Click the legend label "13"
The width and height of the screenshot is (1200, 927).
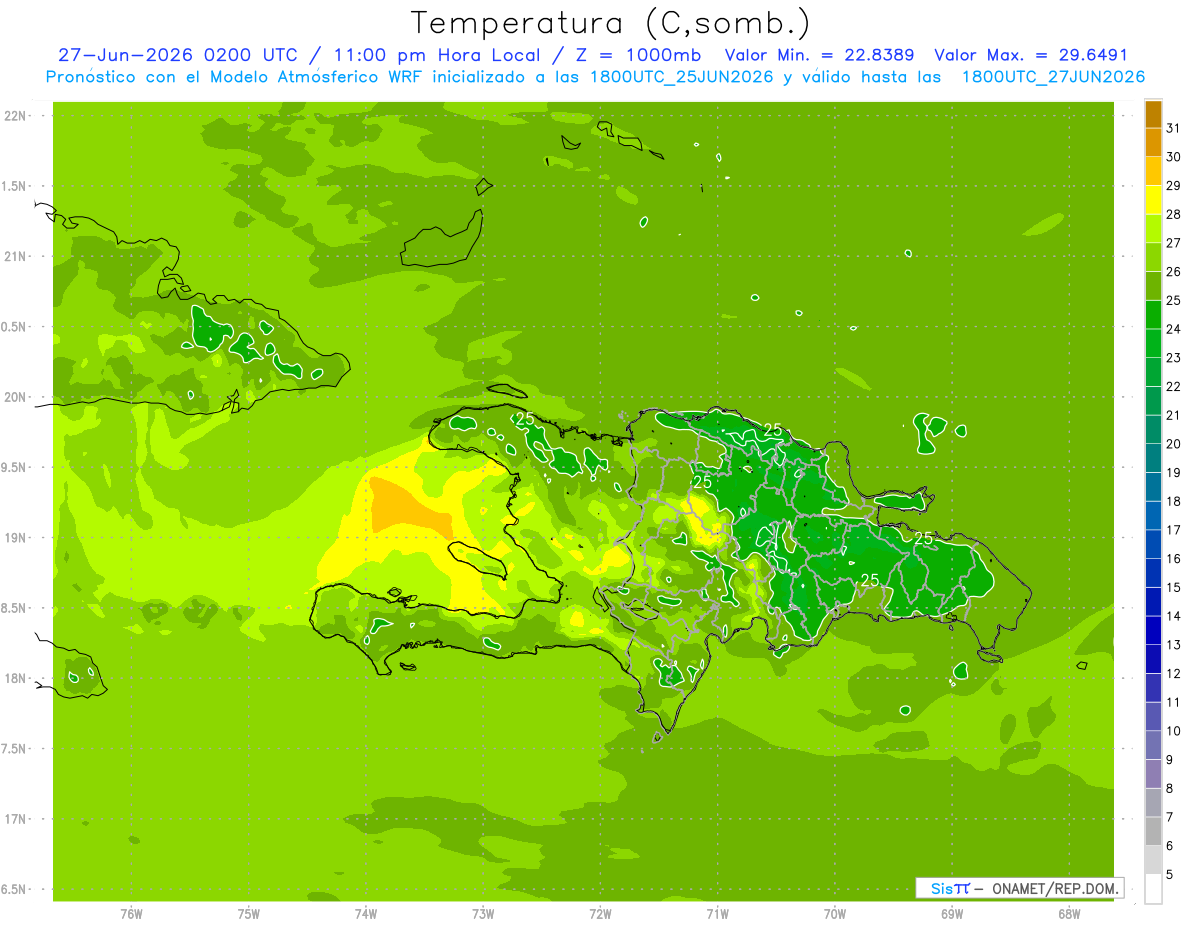(1174, 645)
